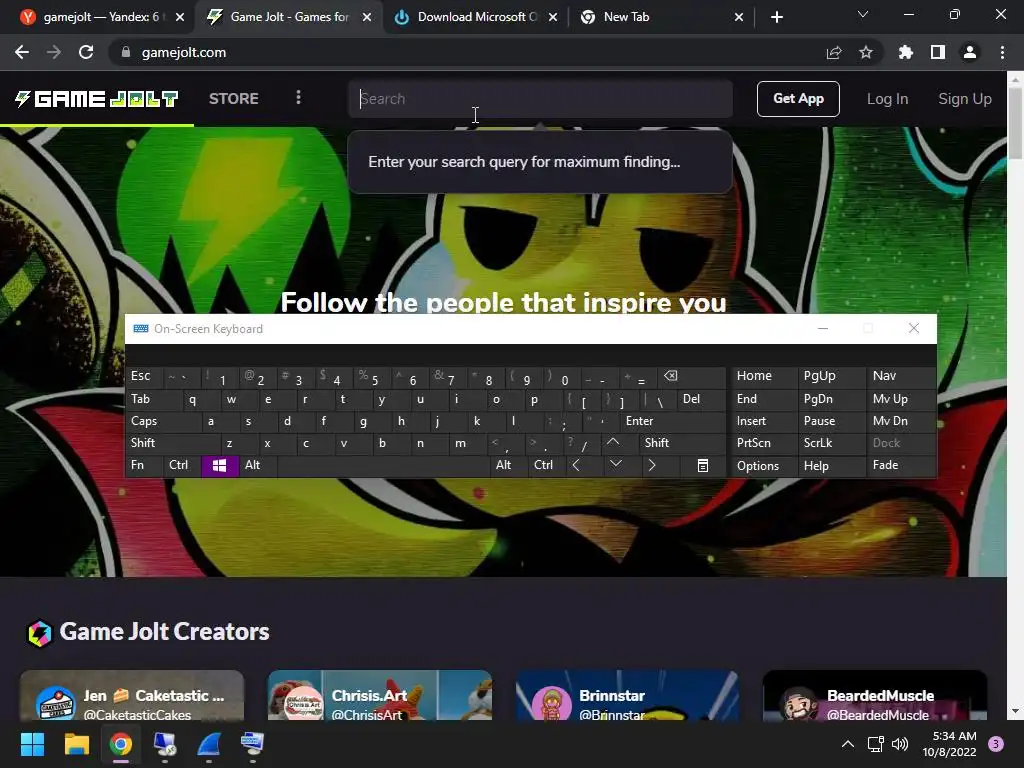Open the STORE page

click(x=234, y=99)
